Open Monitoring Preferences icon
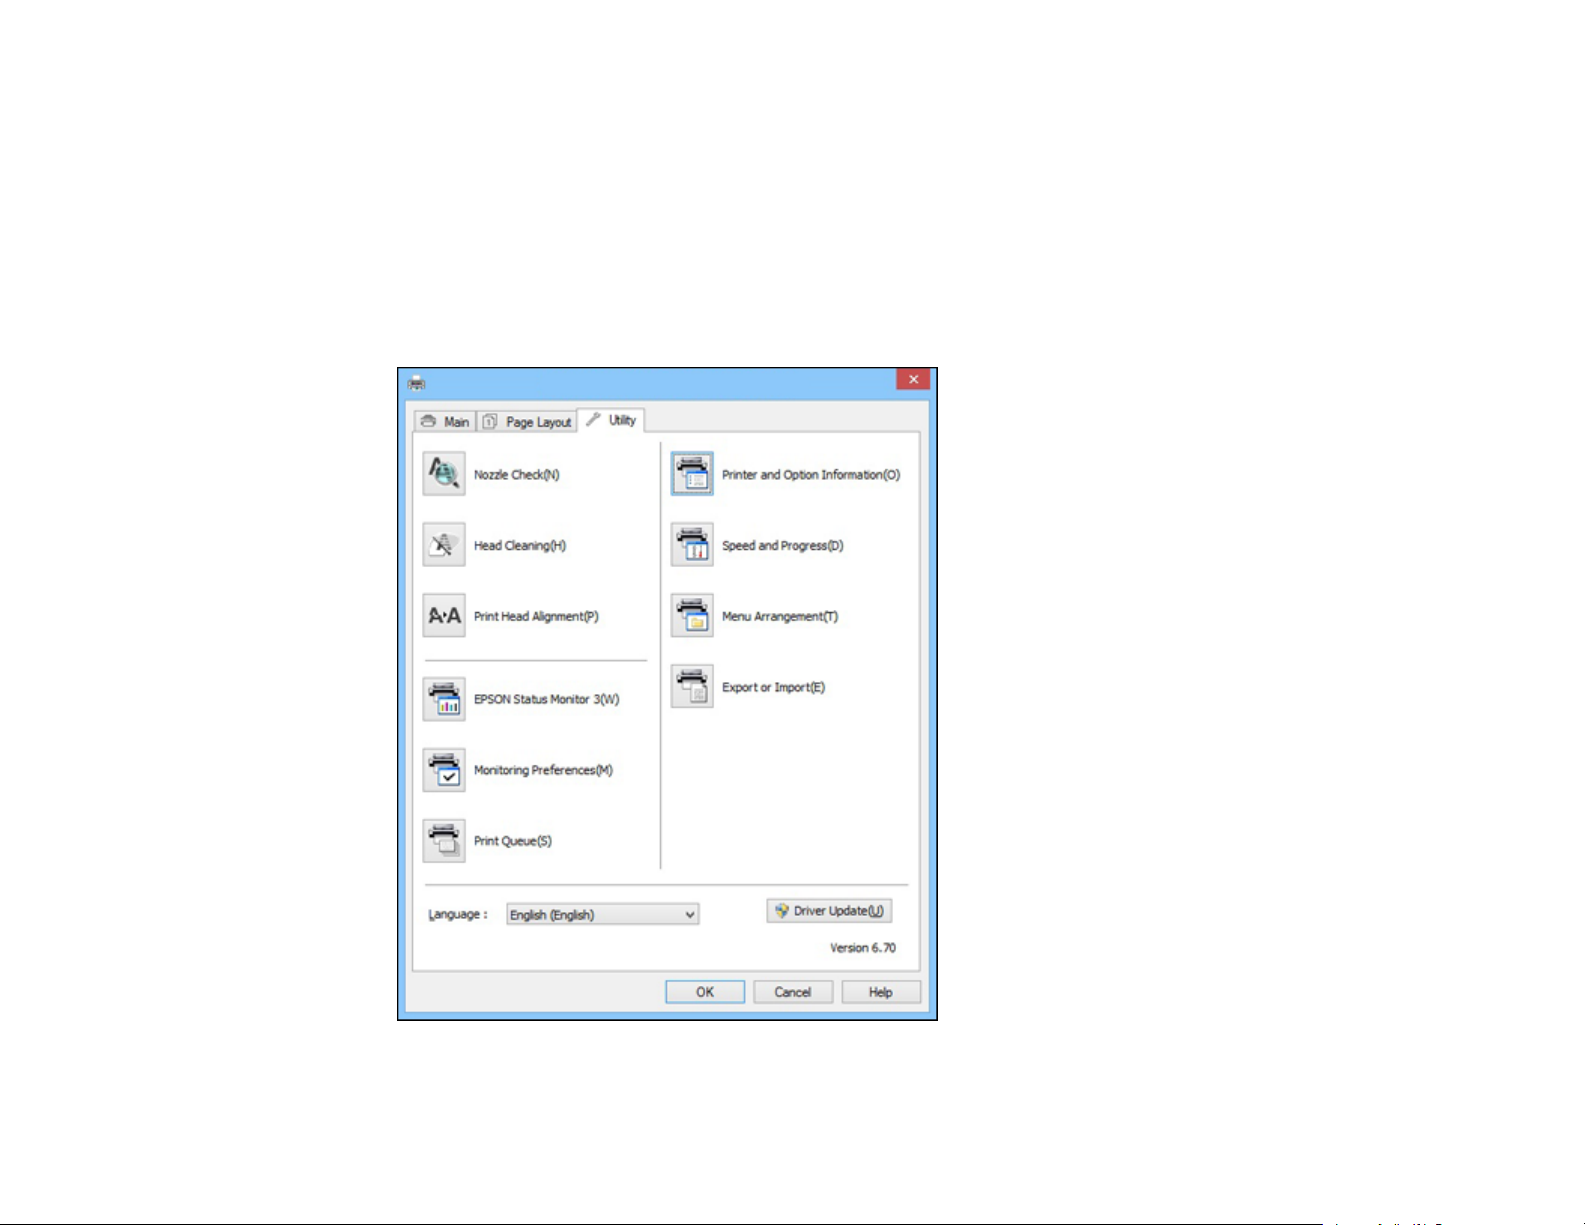Screen dimensions: 1585x1225 tap(444, 770)
